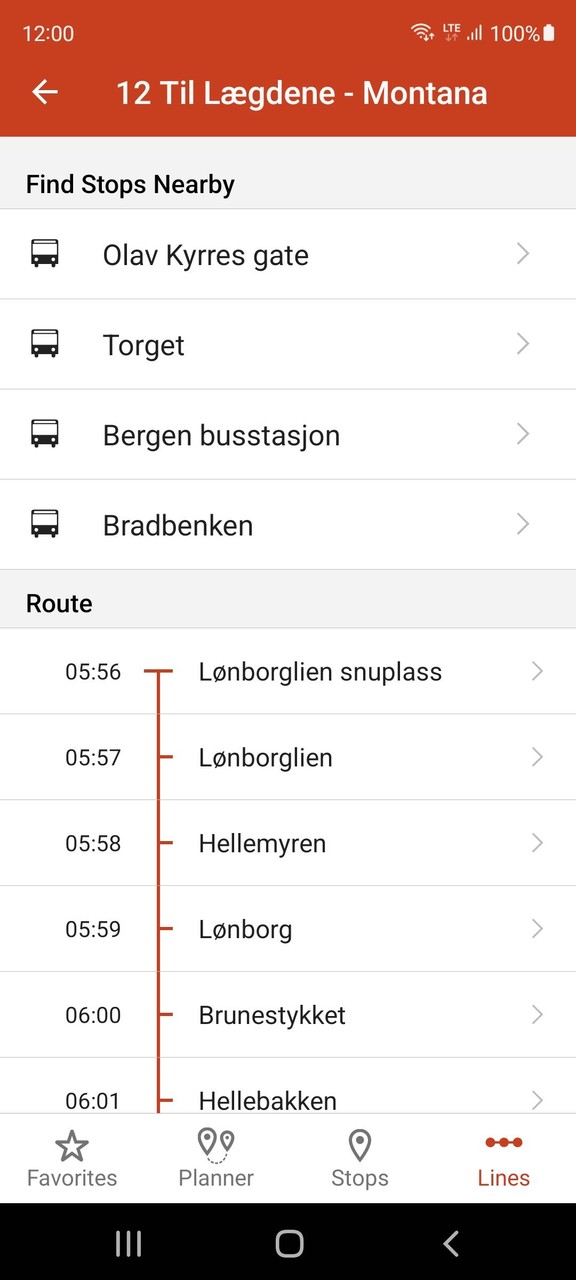576x1280 pixels.
Task: Select the Lines dots icon
Action: tap(503, 1143)
